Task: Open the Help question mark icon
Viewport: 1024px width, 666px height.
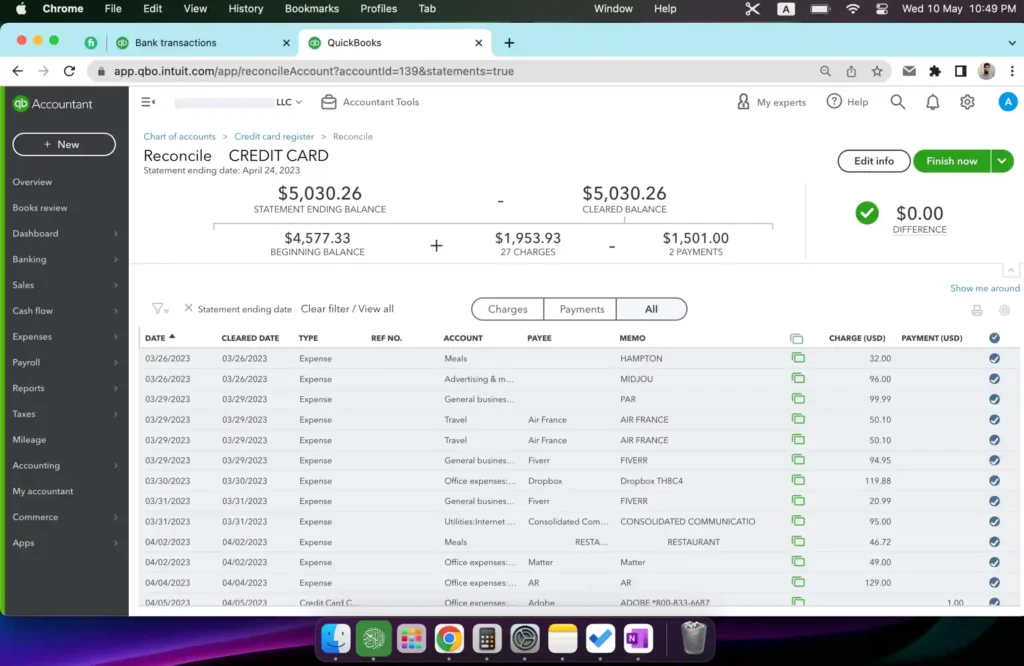Action: click(834, 102)
